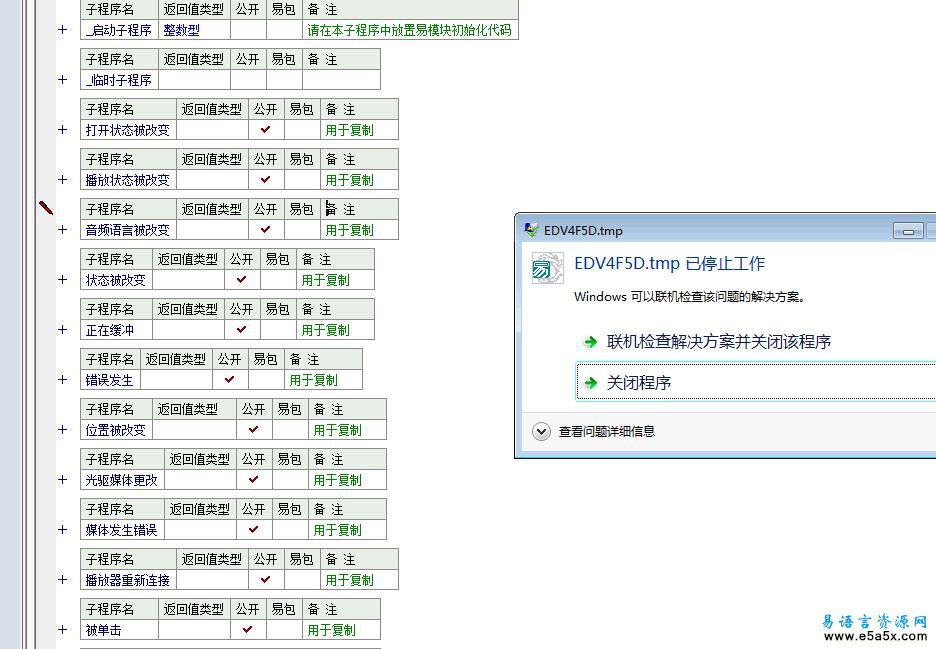Toggle 公开 checkmark for 光驱媒体更改

pos(254,479)
